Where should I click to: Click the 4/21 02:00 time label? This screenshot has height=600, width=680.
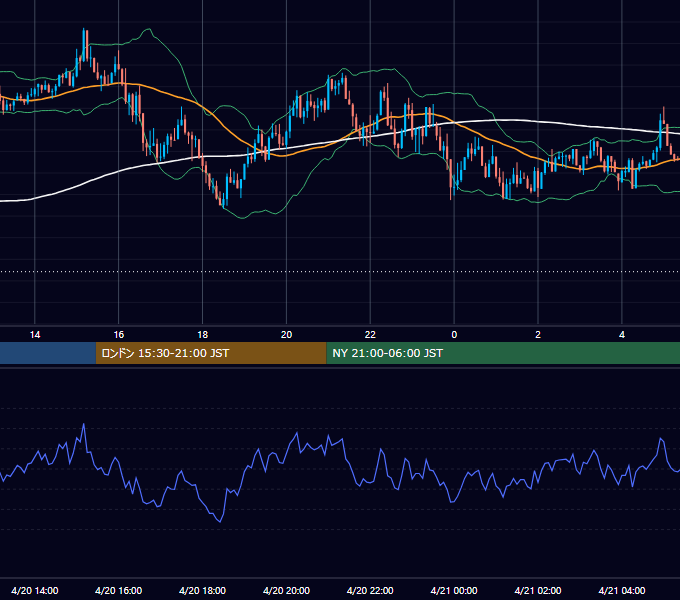click(x=538, y=590)
